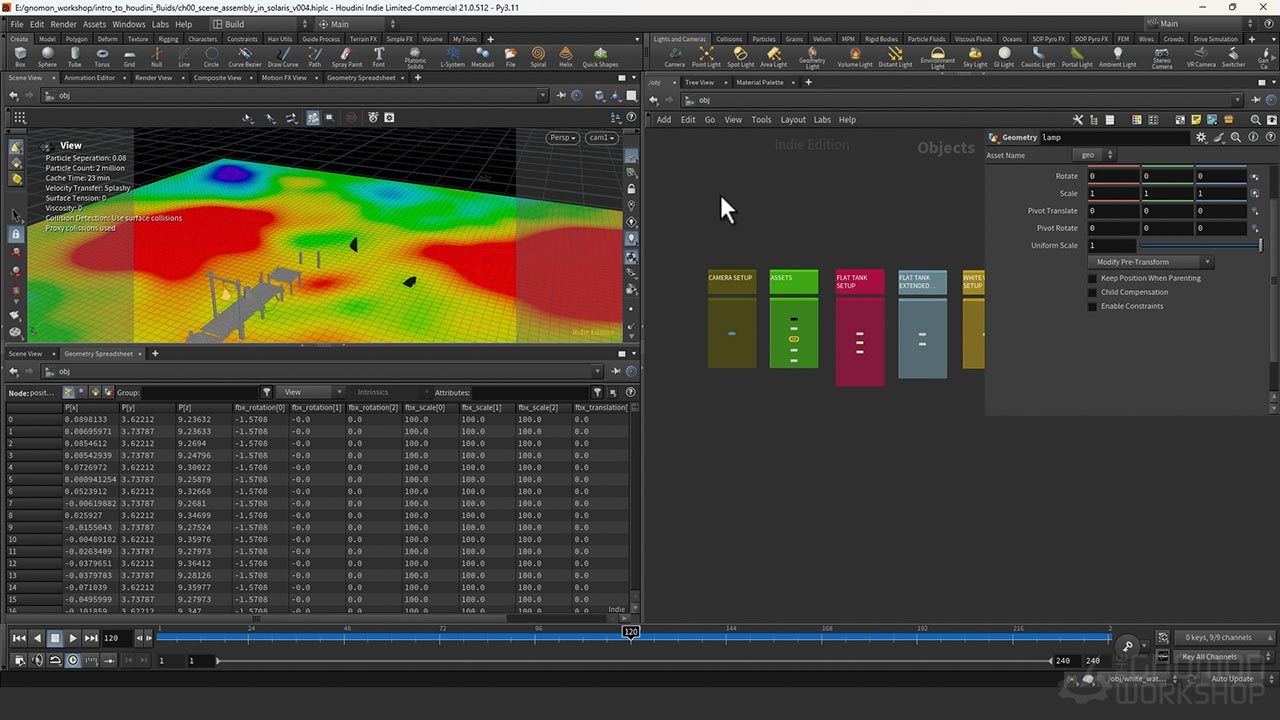1280x720 pixels.
Task: Check the Enable Constraints option
Action: (1092, 306)
